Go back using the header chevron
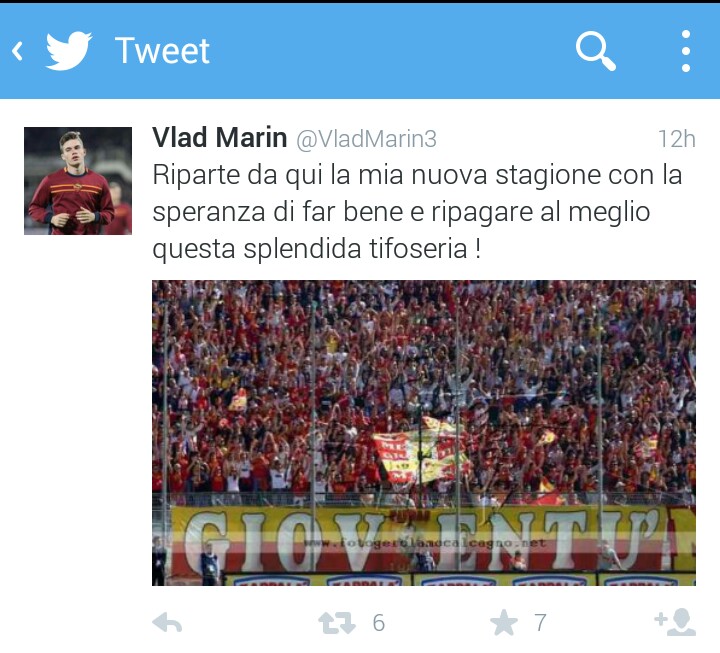 17,51
